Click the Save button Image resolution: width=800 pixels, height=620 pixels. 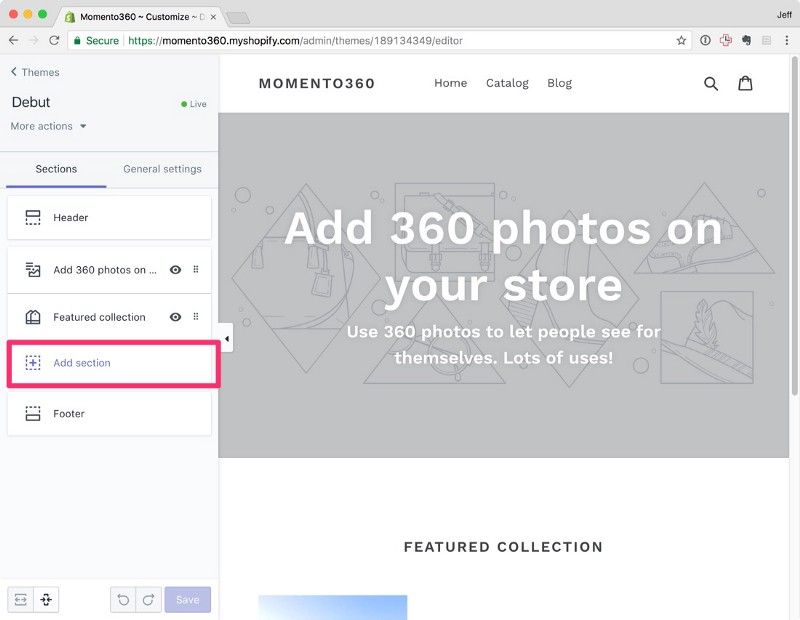188,600
